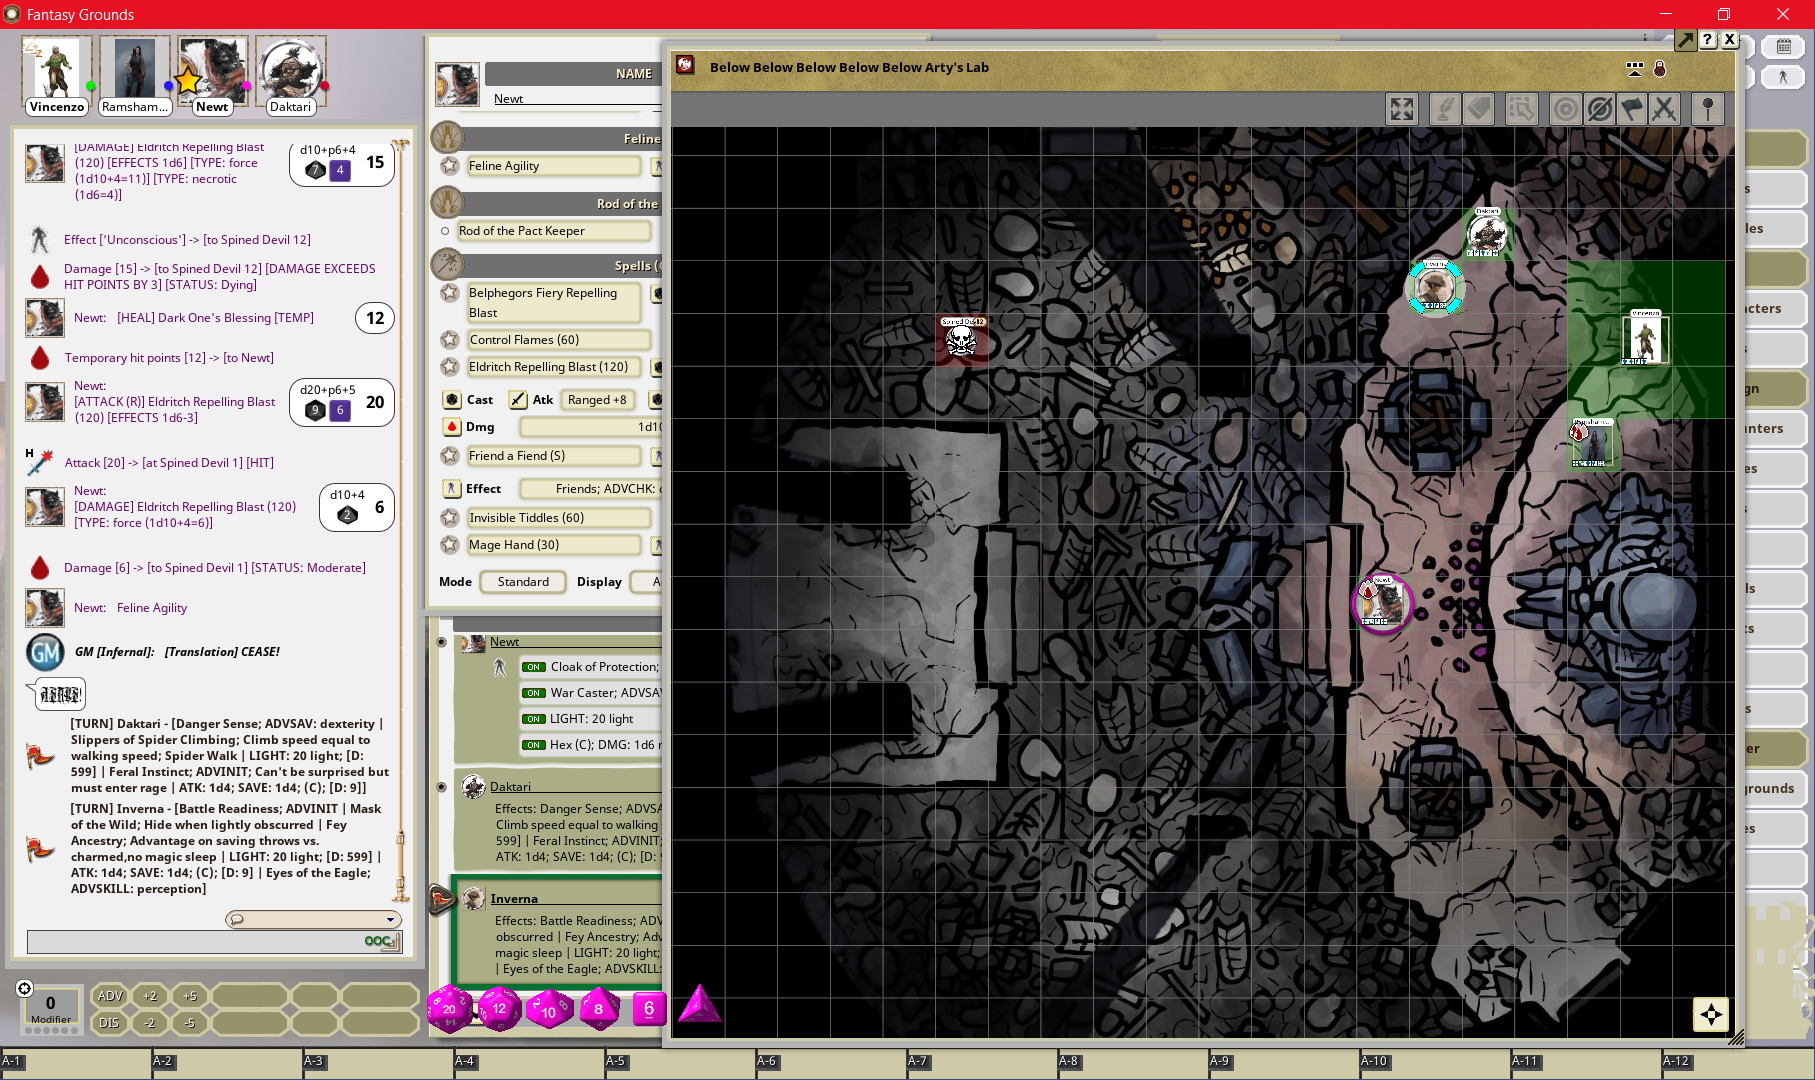Open the calendar sidebar icon

click(x=1783, y=46)
